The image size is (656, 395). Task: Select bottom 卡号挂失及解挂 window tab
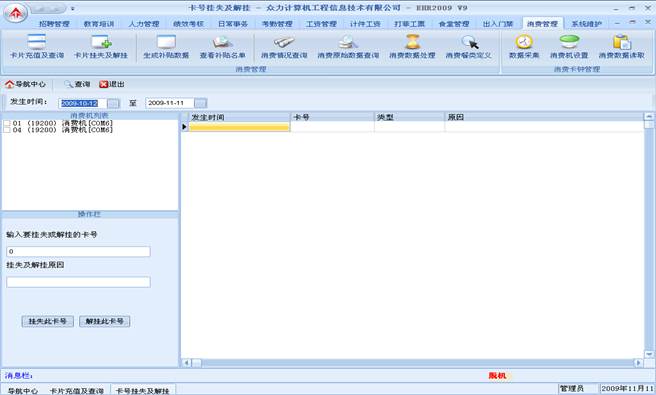tap(143, 391)
